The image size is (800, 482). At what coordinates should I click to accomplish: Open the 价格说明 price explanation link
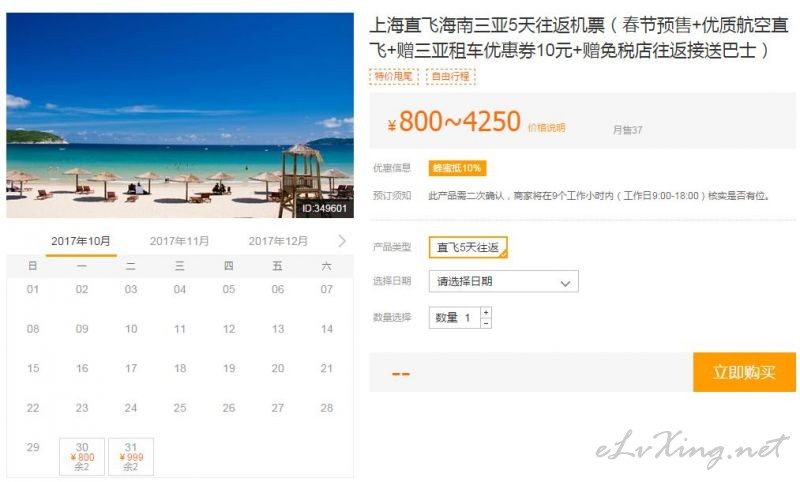tap(546, 128)
